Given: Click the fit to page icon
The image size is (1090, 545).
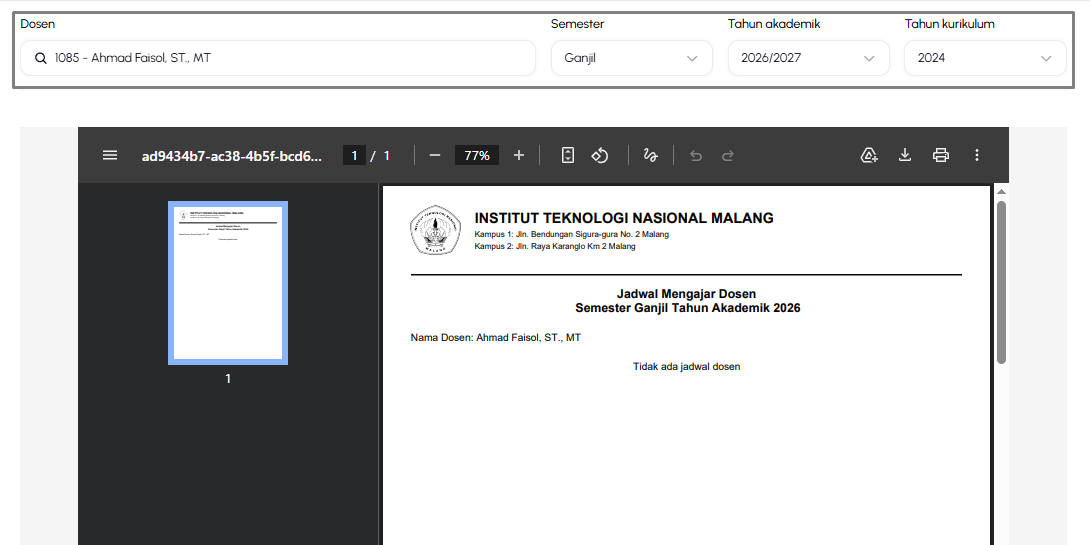Looking at the screenshot, I should (568, 155).
